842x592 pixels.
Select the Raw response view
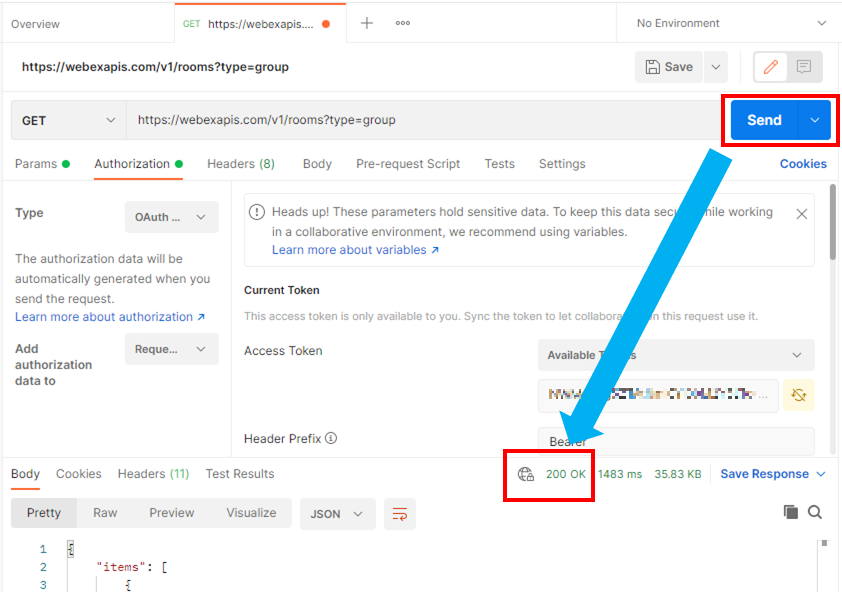click(105, 513)
